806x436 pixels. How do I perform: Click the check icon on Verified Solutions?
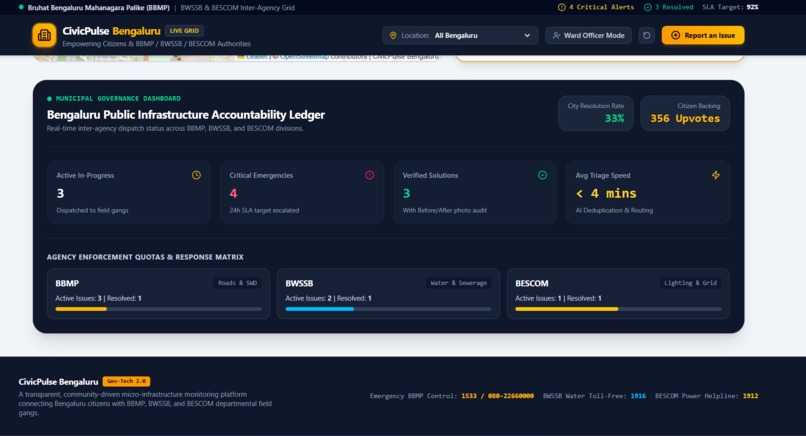[542, 175]
